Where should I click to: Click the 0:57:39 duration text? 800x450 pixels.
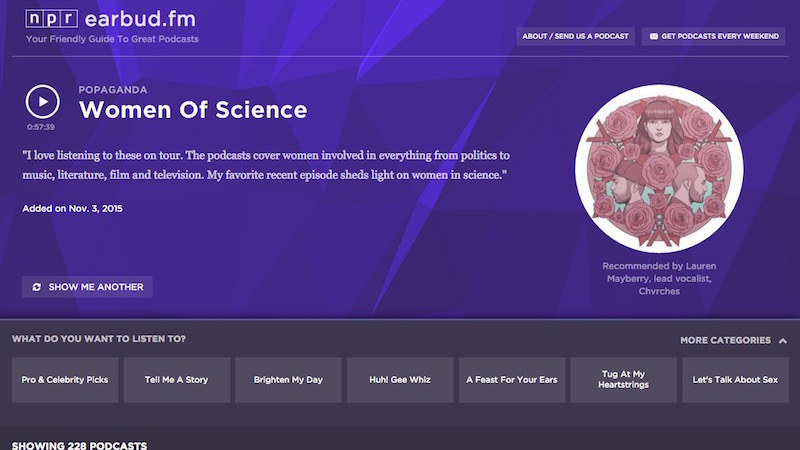pos(41,127)
